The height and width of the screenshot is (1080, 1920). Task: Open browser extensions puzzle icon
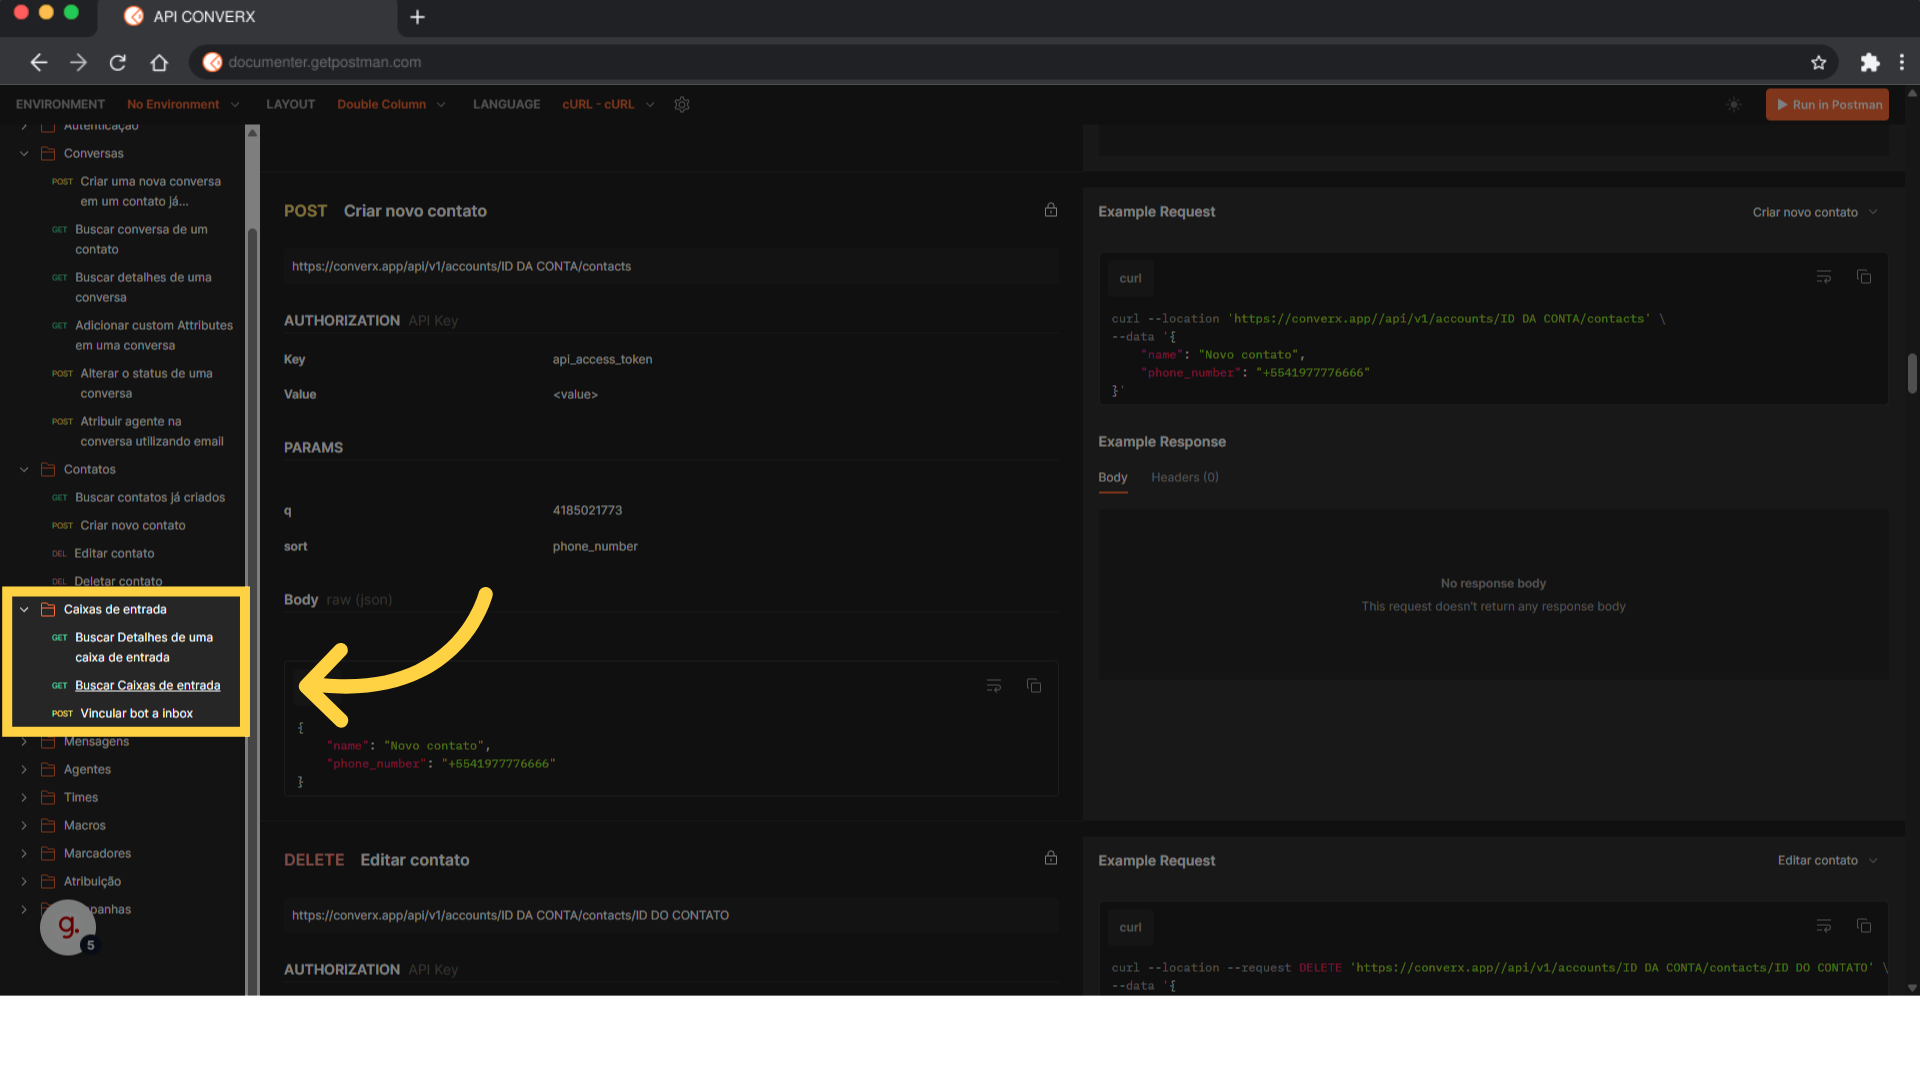click(1869, 62)
